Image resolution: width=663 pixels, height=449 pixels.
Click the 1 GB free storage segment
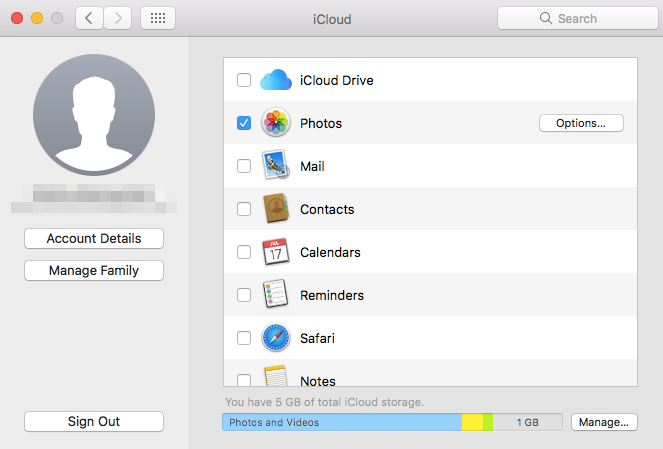click(x=527, y=422)
